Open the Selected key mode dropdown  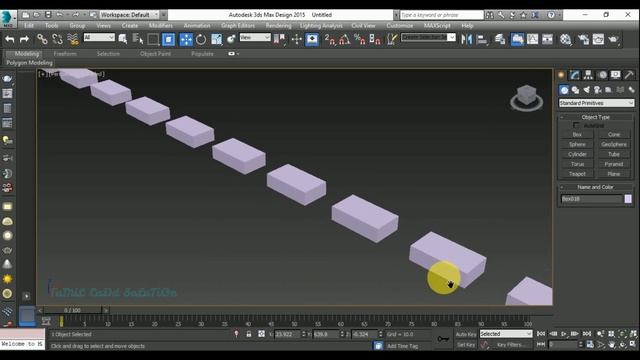coord(506,334)
